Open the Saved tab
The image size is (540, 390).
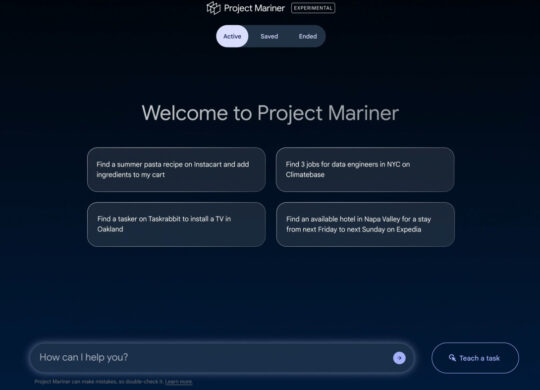pos(269,36)
